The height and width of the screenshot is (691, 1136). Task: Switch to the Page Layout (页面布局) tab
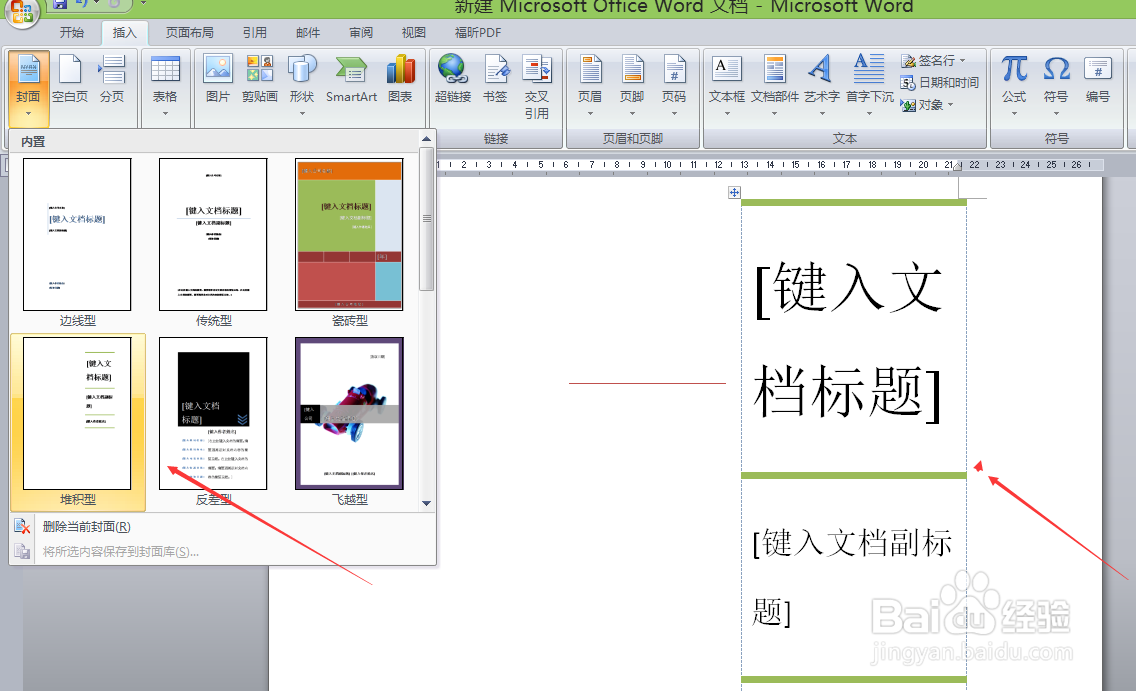tap(190, 33)
